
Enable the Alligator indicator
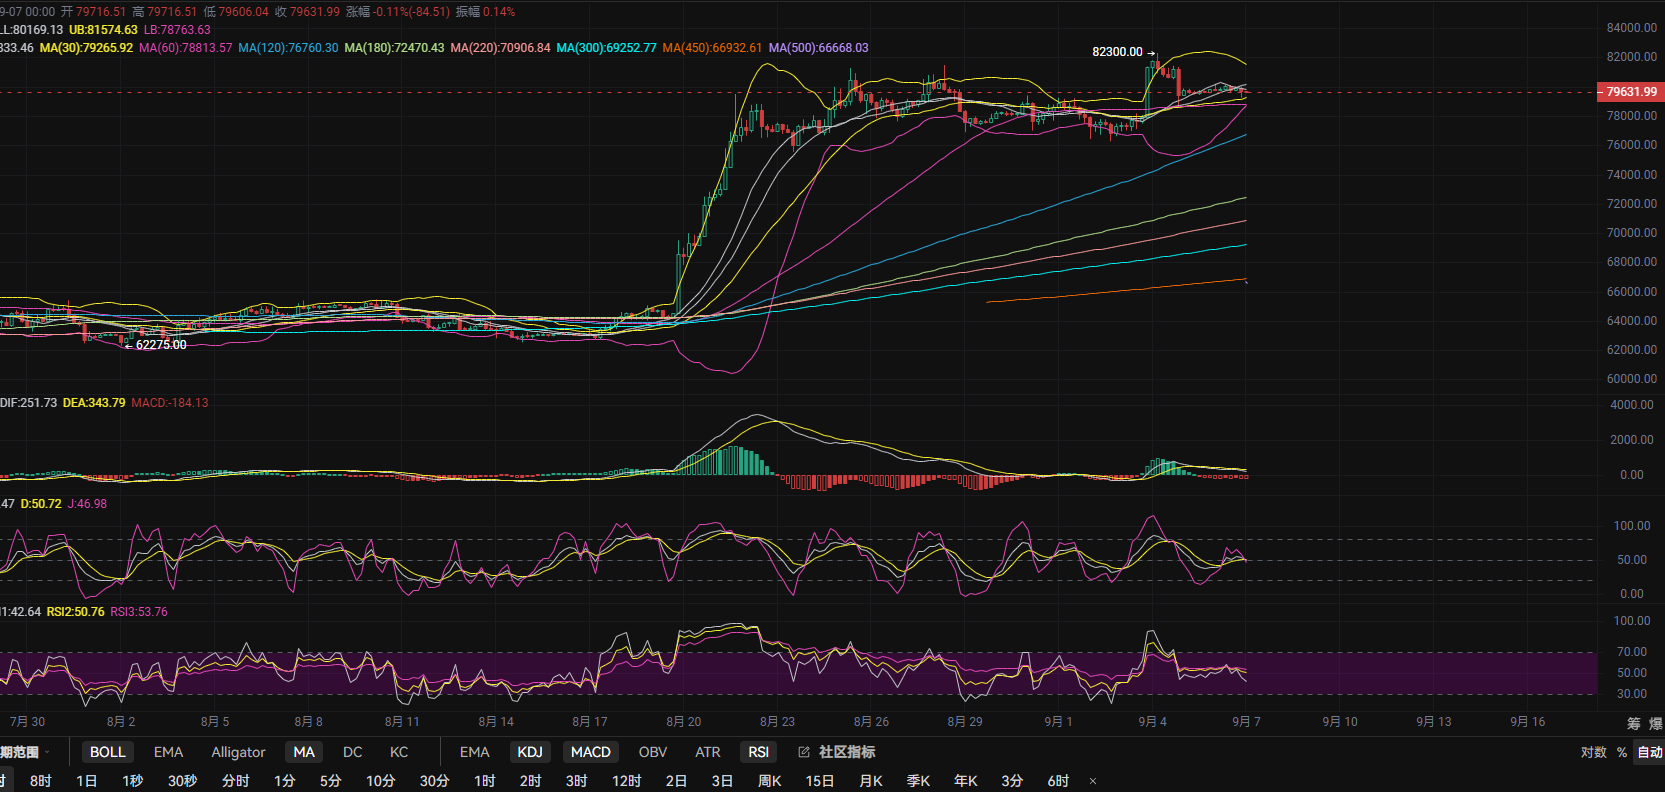238,752
